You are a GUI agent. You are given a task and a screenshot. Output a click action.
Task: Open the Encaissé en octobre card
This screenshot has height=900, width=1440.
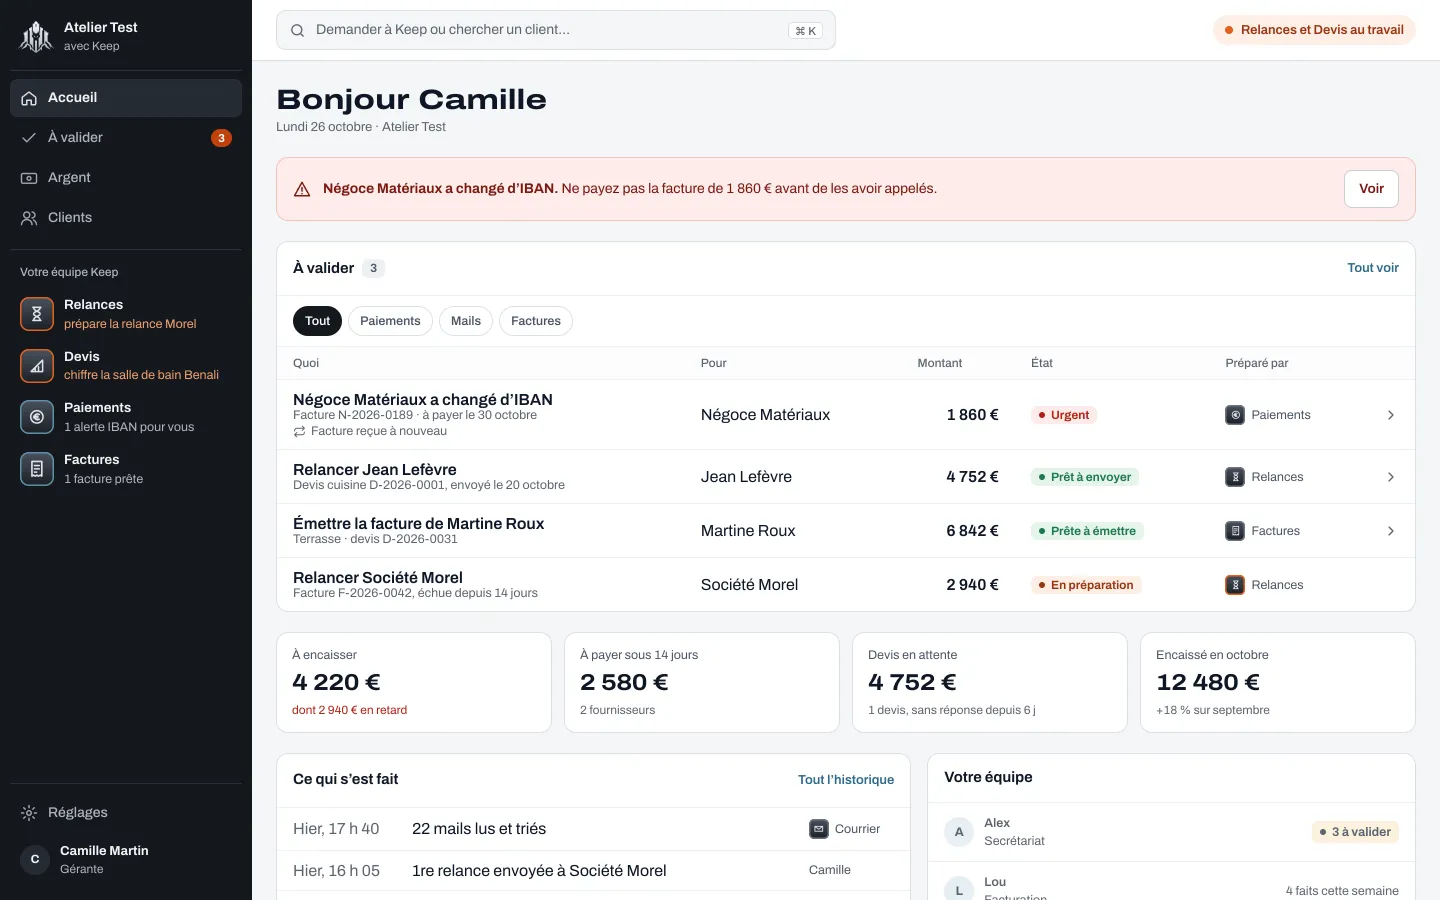(x=1278, y=683)
